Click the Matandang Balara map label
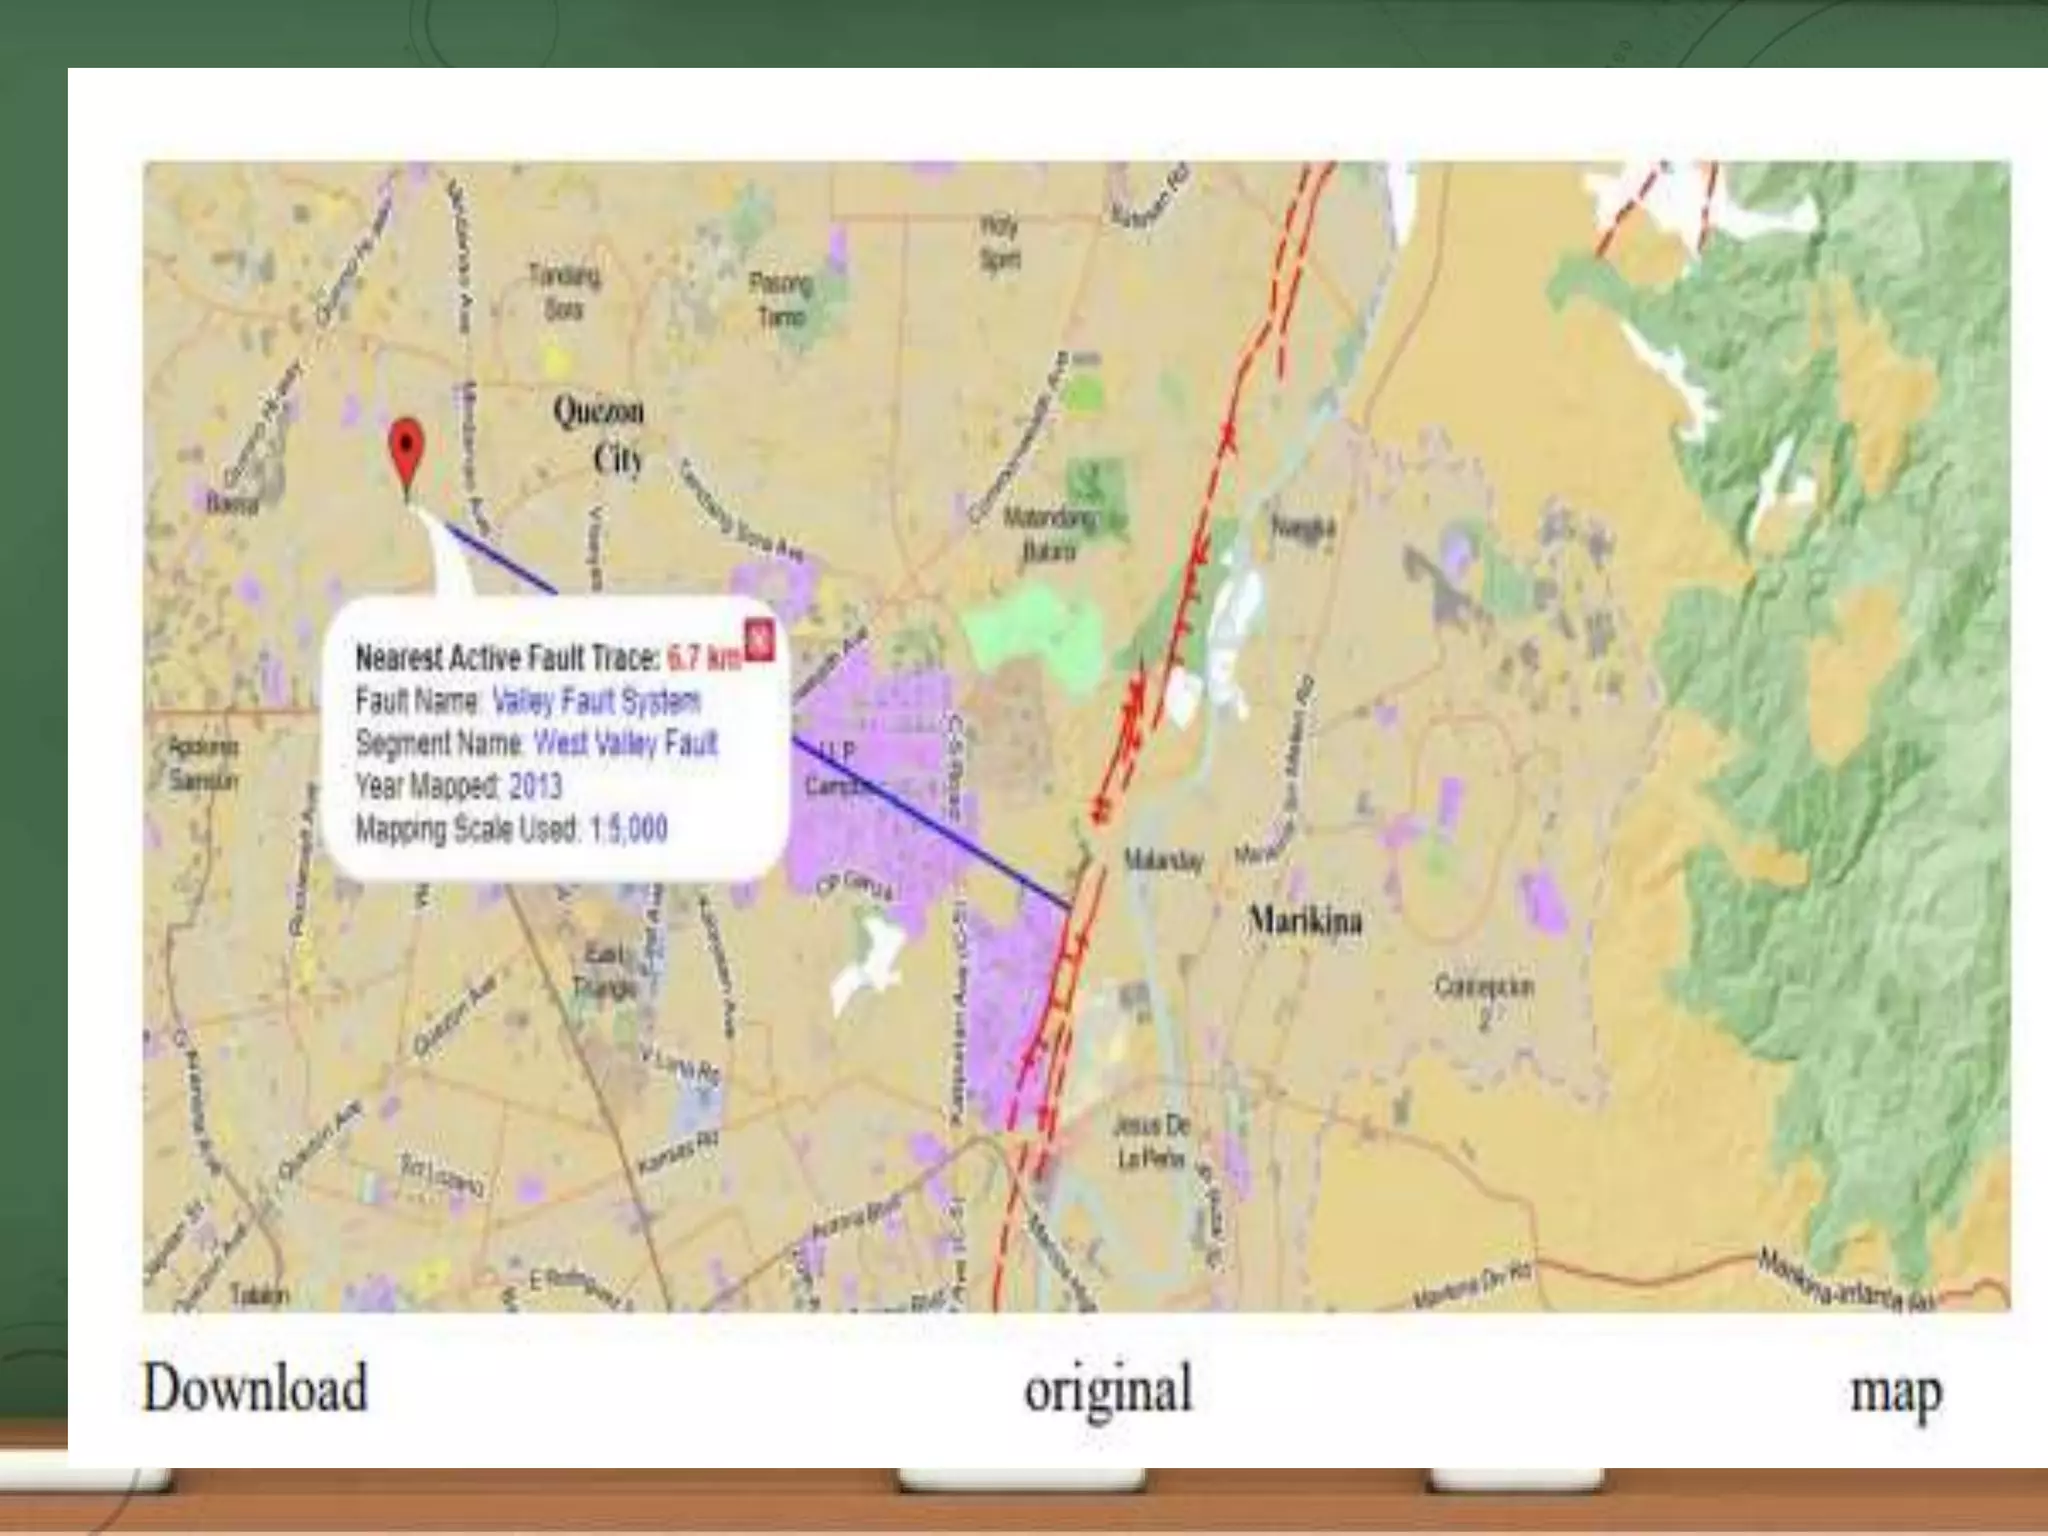 (x=1049, y=534)
